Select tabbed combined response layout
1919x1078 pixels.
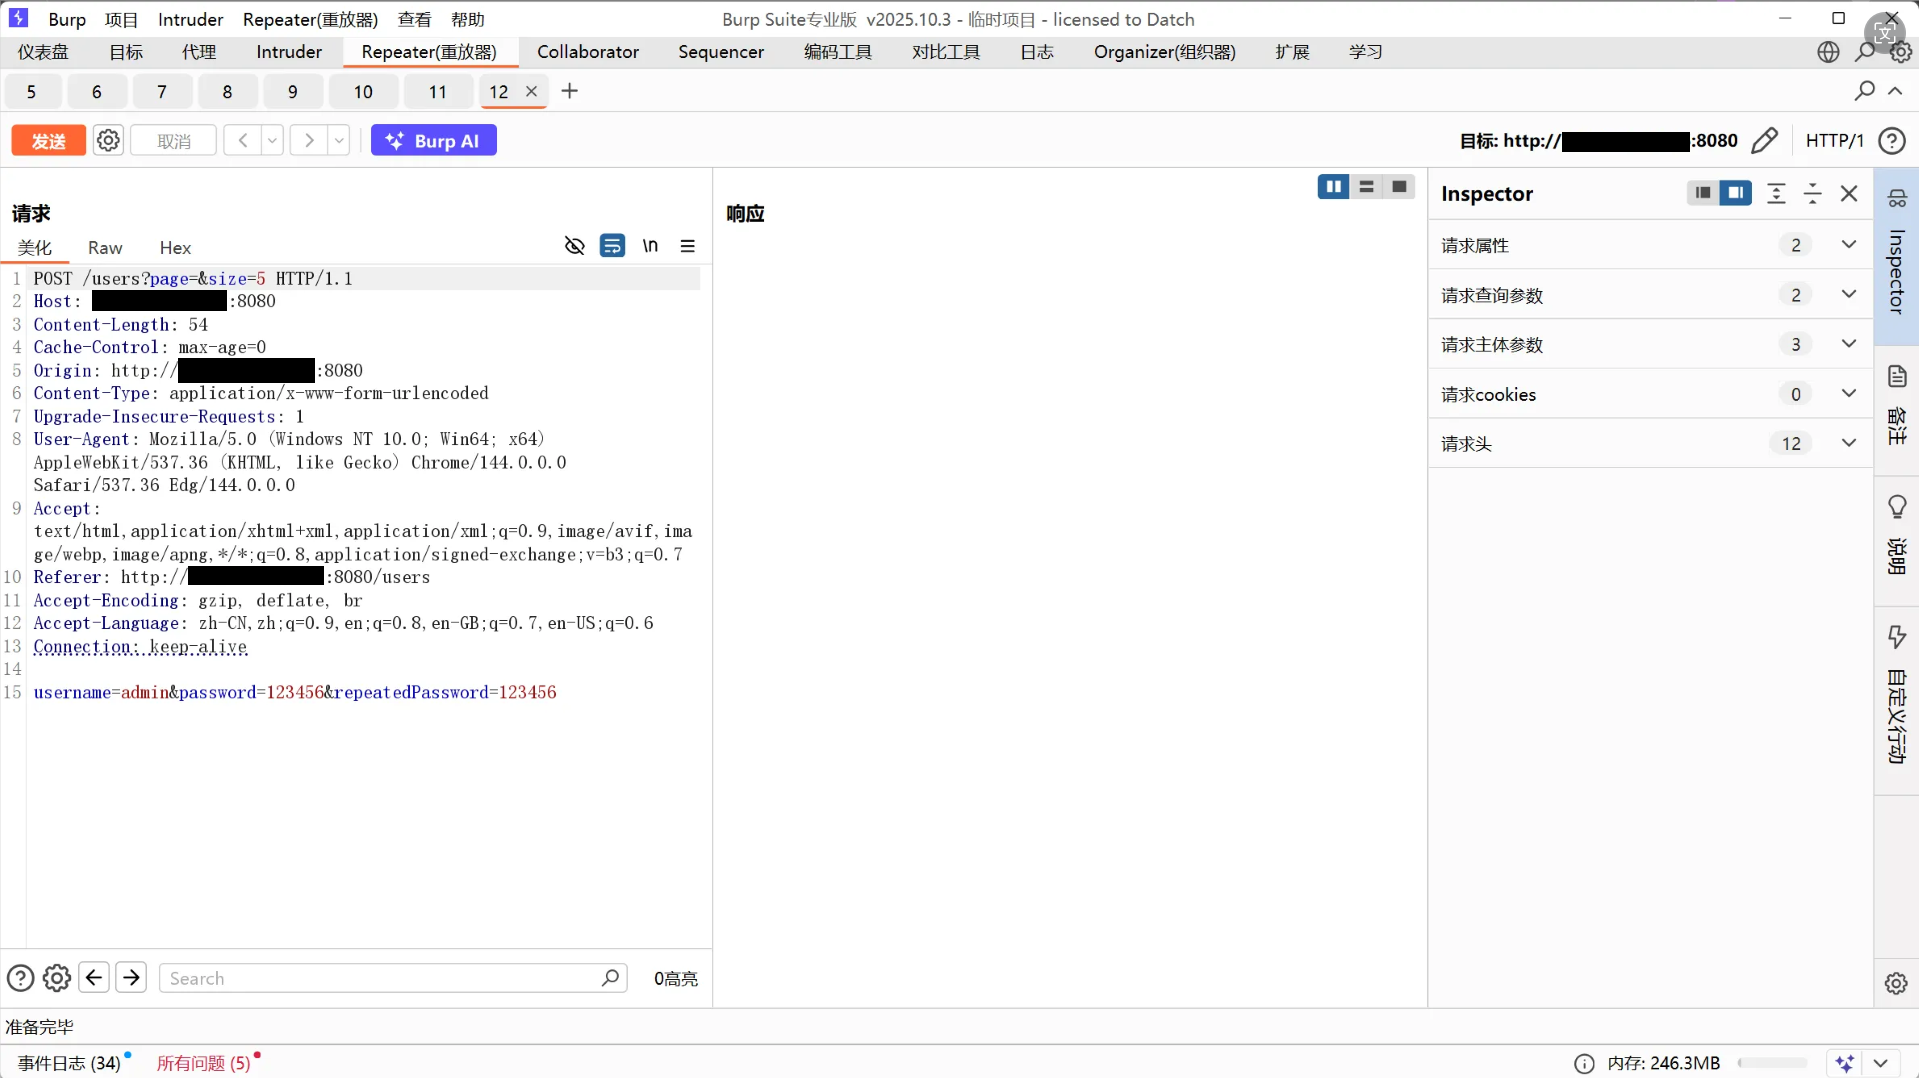[1399, 187]
